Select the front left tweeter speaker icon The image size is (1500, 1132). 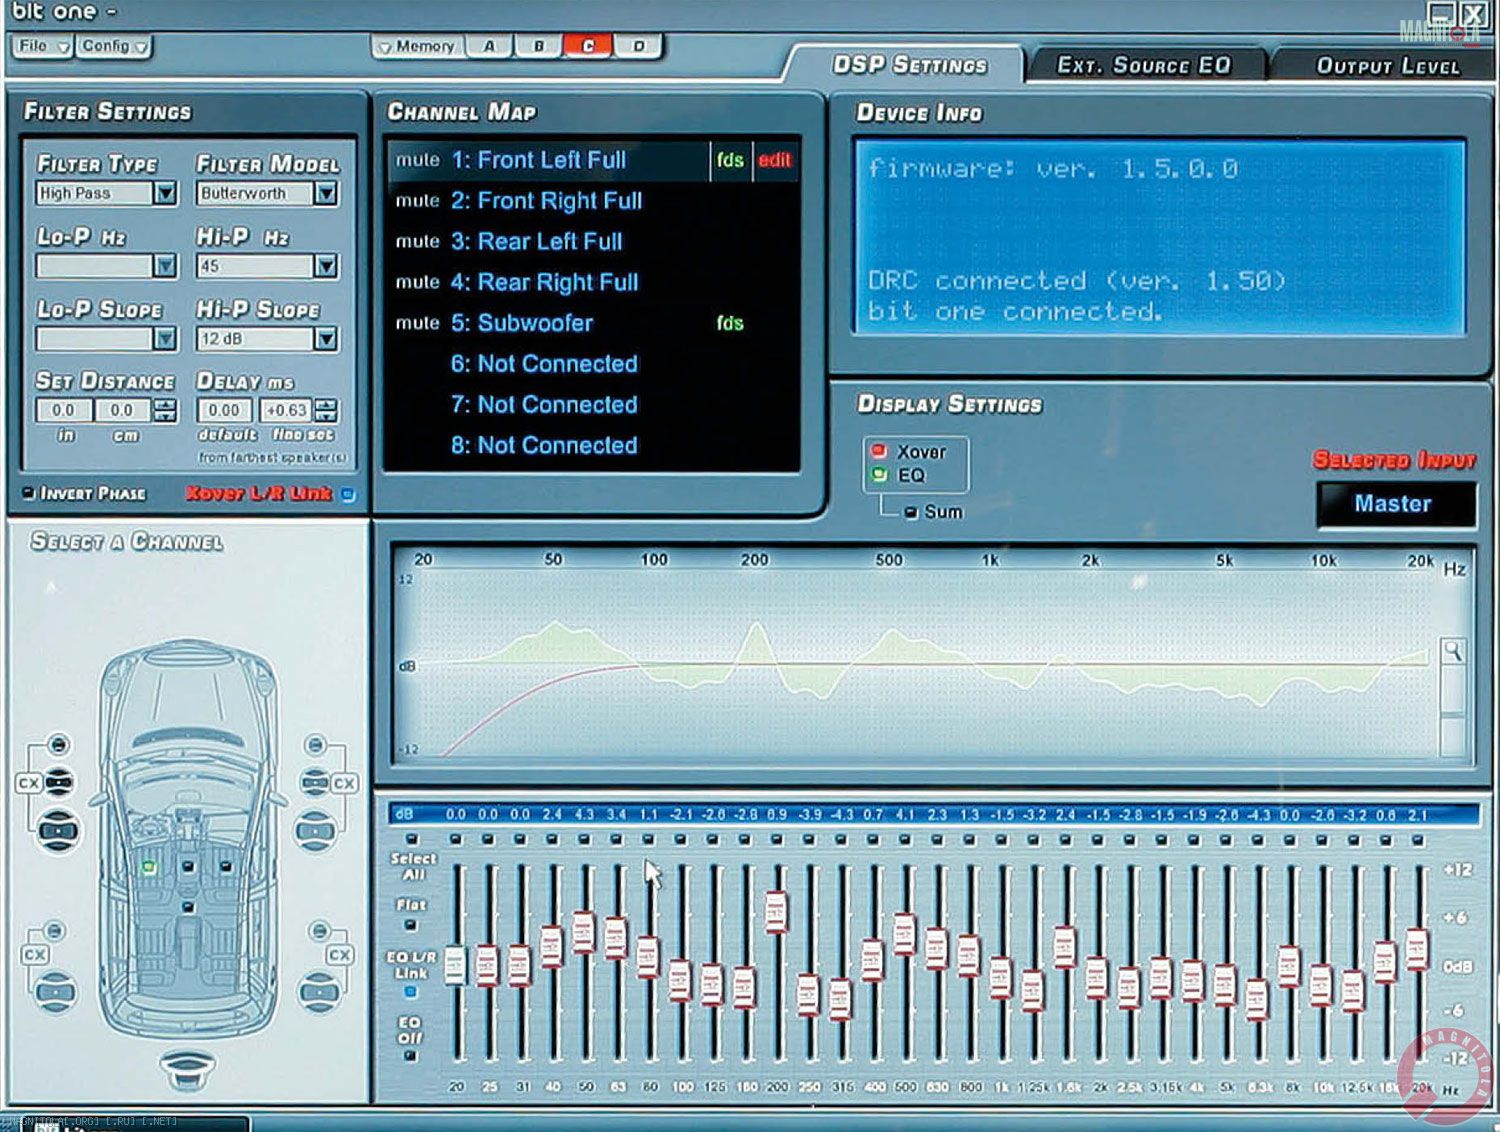(59, 745)
